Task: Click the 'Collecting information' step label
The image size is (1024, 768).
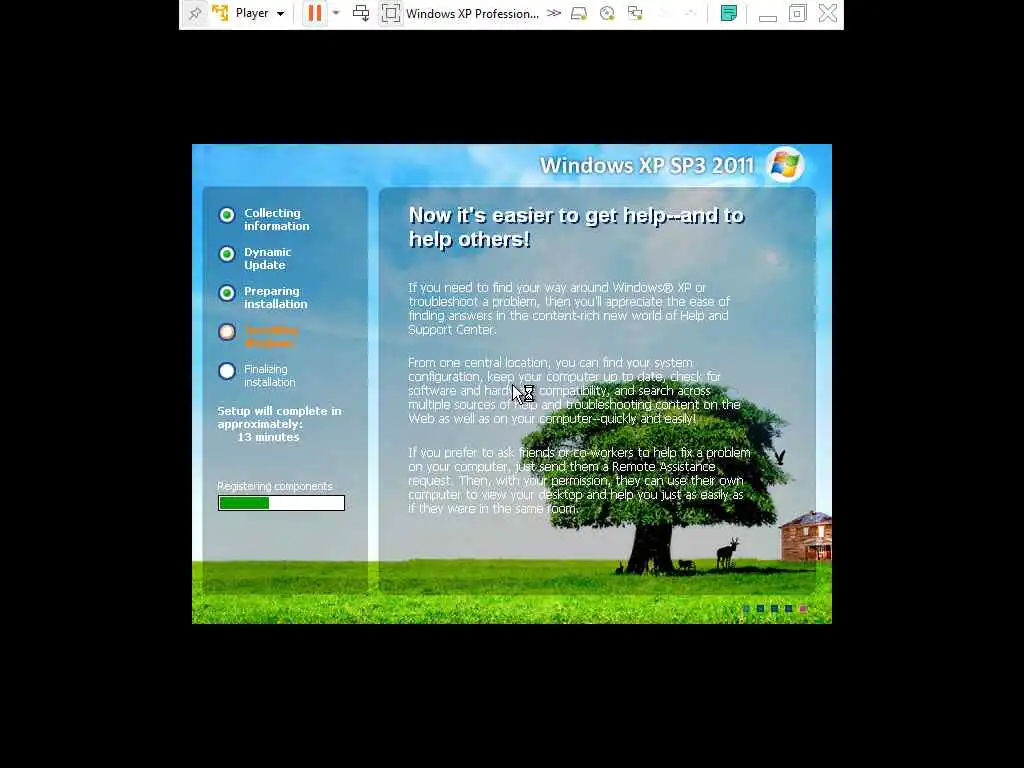Action: 277,219
